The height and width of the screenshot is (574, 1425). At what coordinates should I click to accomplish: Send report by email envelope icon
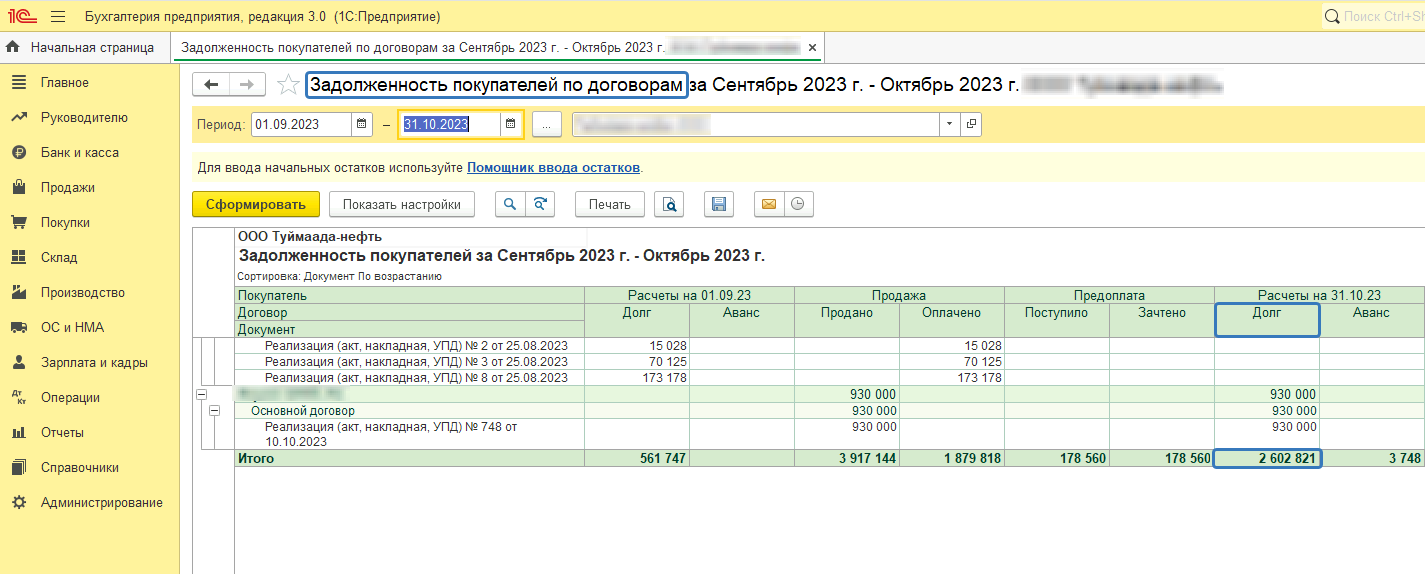click(769, 204)
